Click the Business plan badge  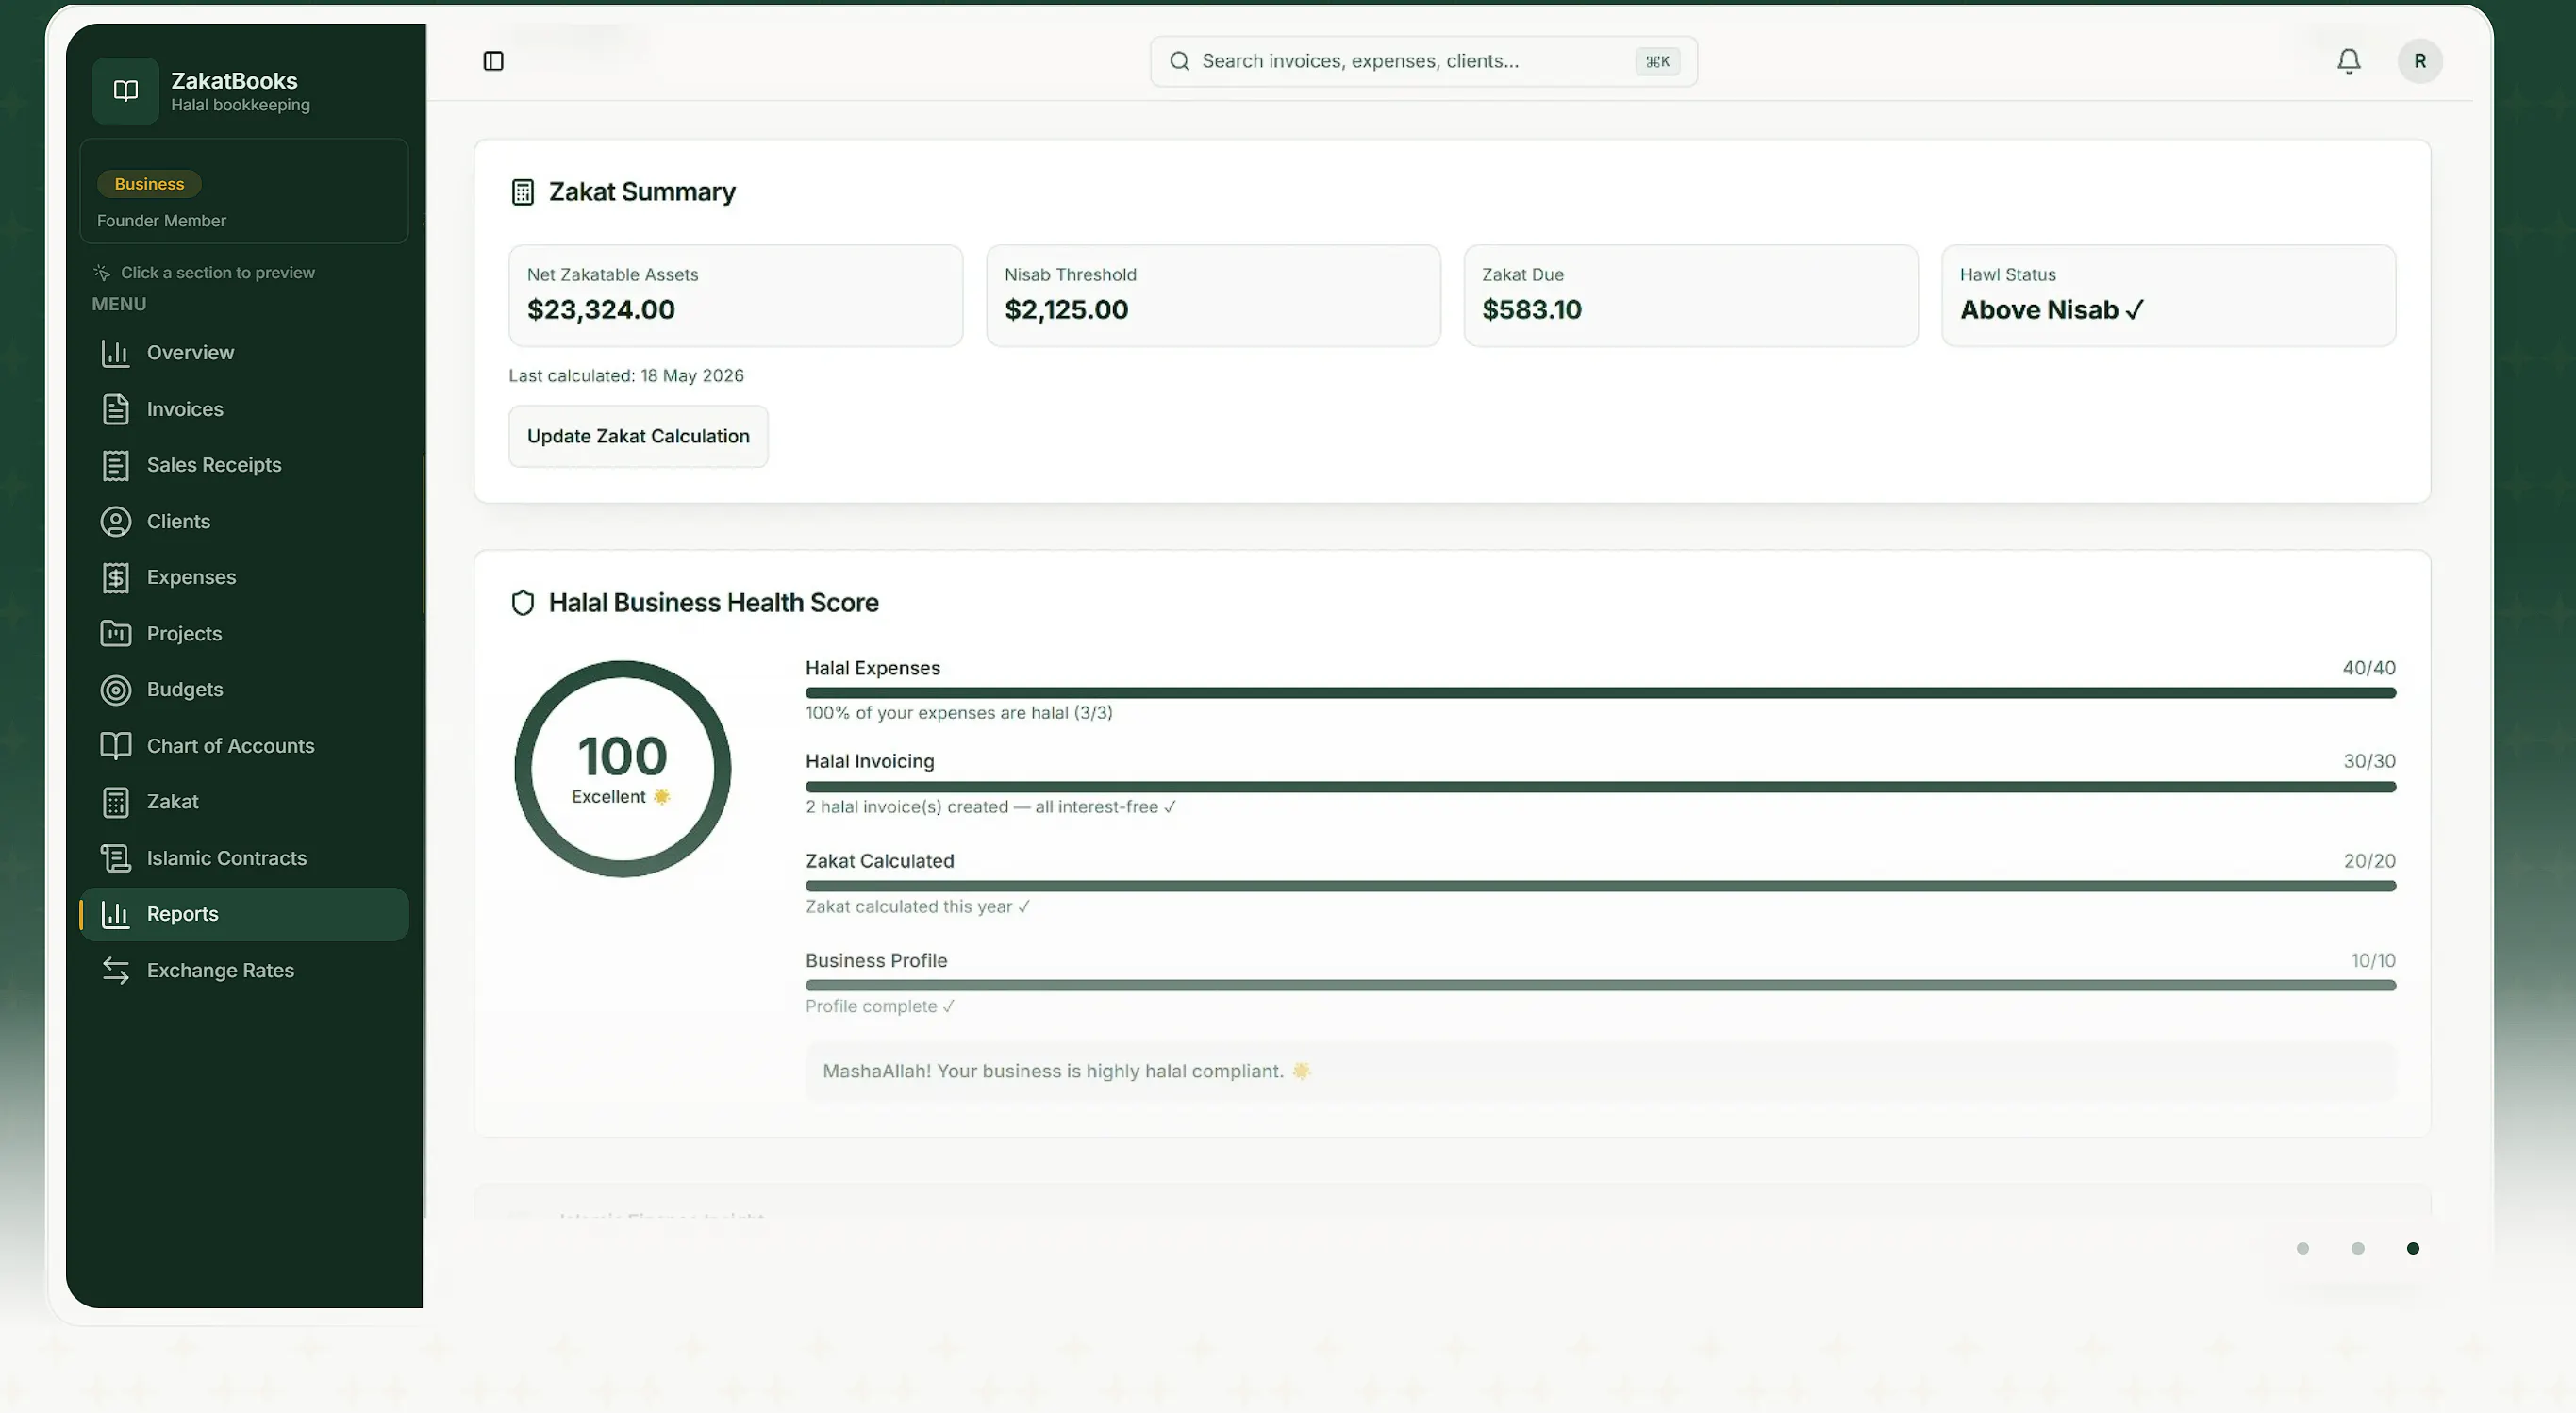pos(149,184)
